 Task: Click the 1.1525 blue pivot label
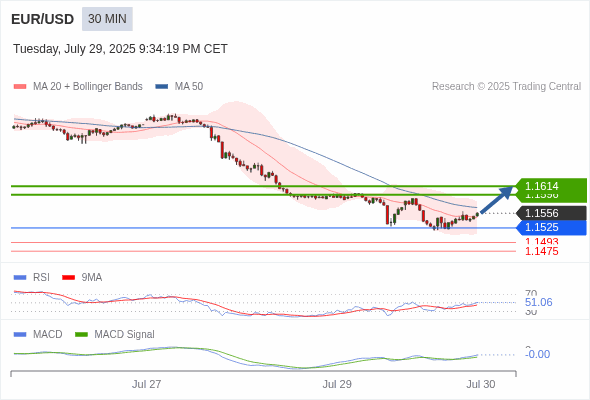(x=551, y=227)
